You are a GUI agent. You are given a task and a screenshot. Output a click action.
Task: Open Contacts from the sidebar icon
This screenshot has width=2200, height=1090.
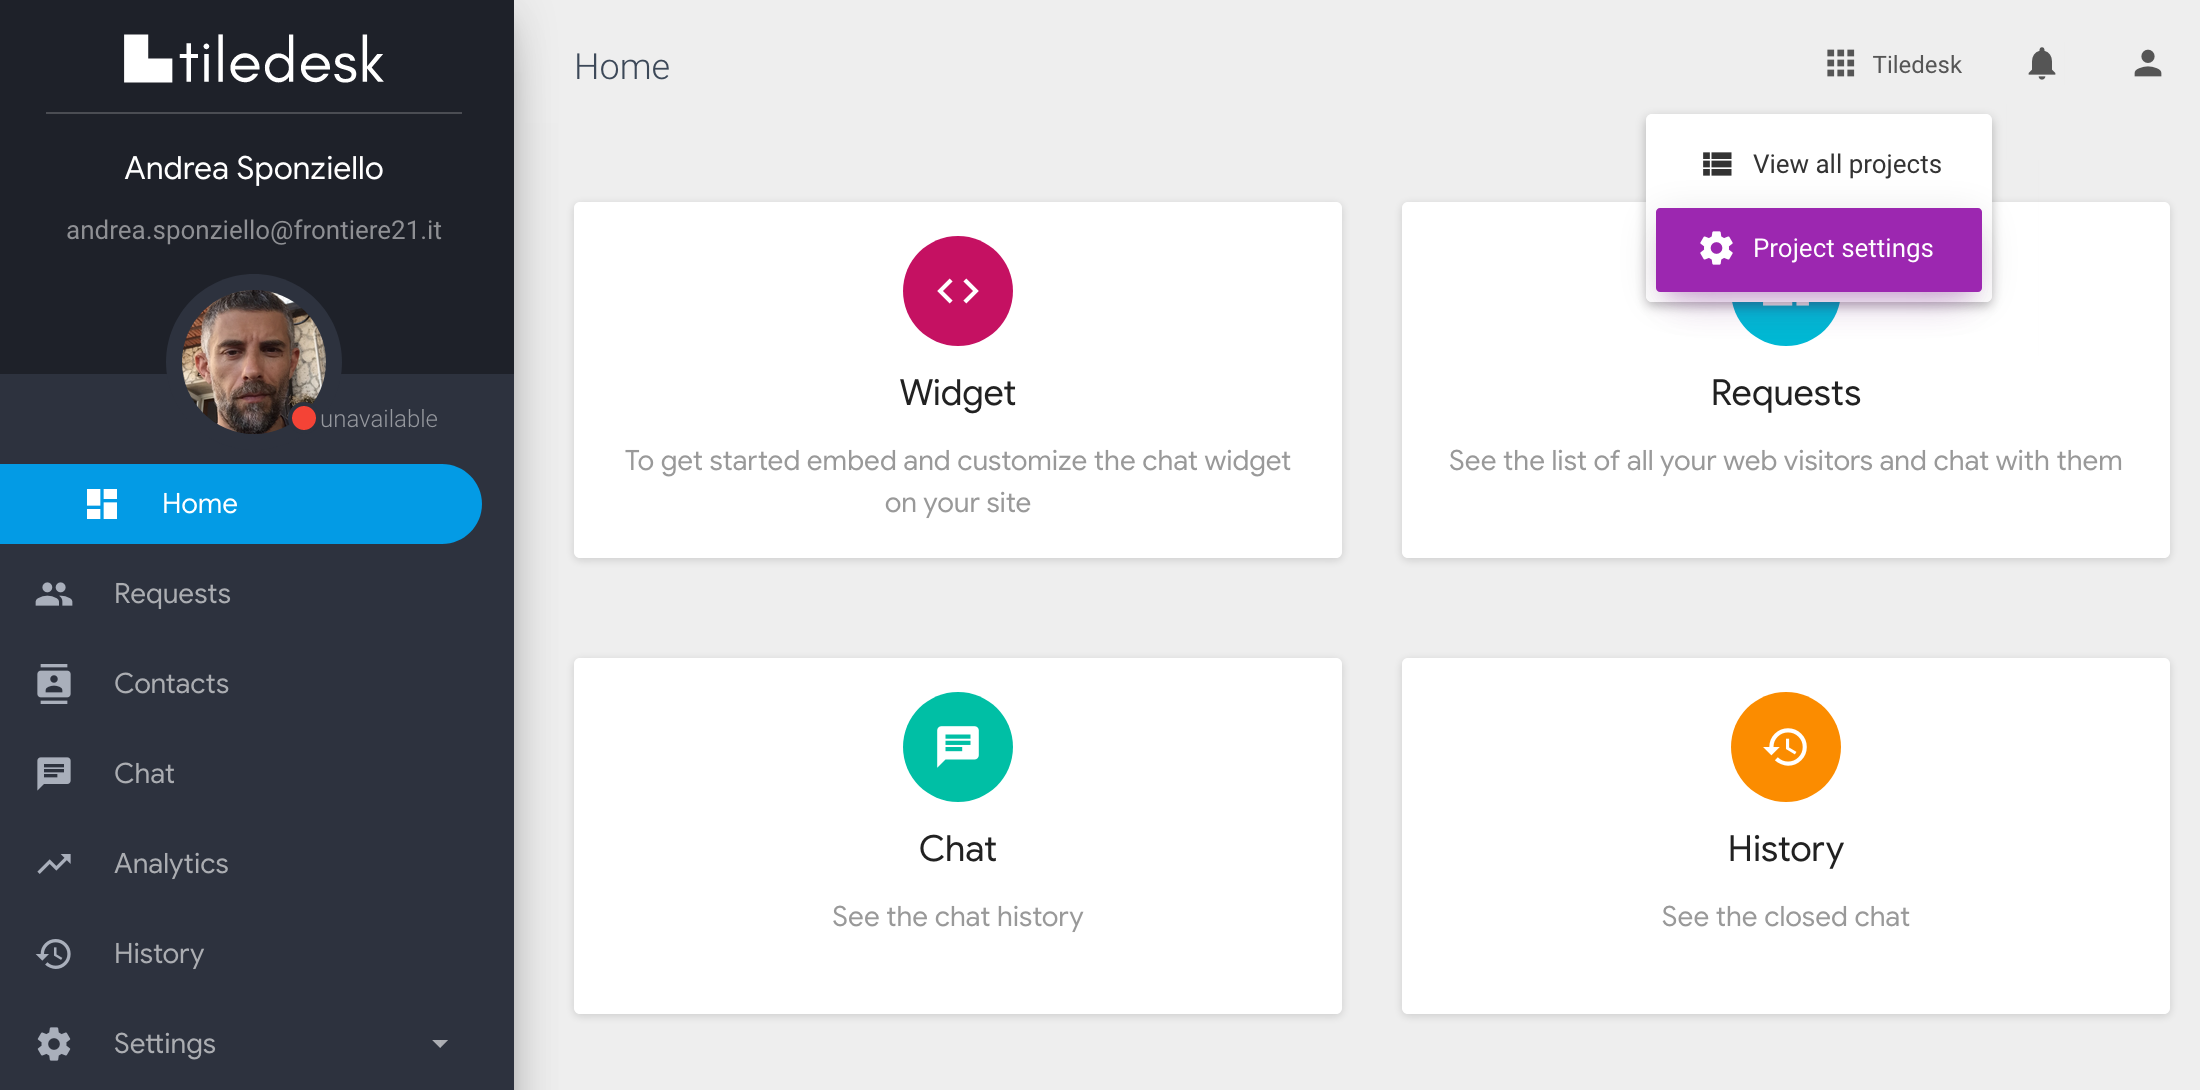(53, 683)
